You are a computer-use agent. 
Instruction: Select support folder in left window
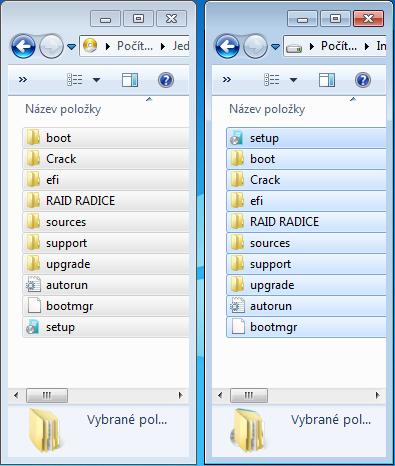click(106, 243)
